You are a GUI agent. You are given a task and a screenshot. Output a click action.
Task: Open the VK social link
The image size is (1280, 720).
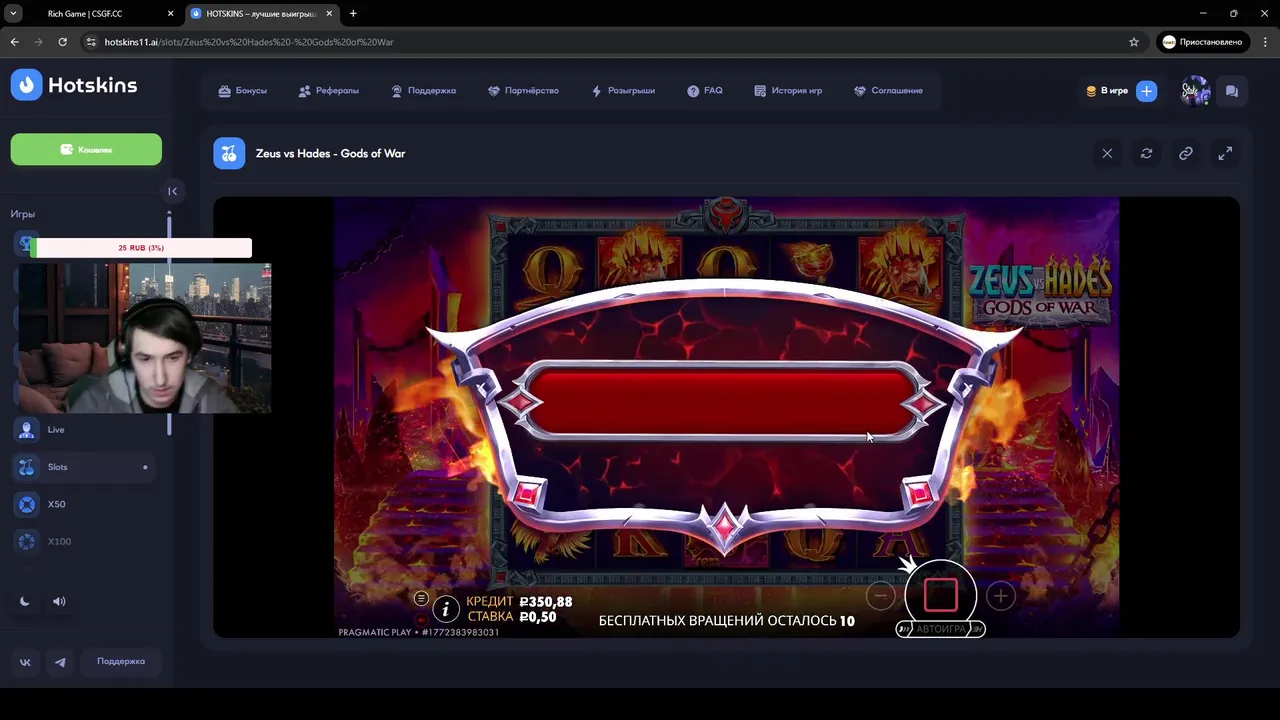(x=25, y=662)
